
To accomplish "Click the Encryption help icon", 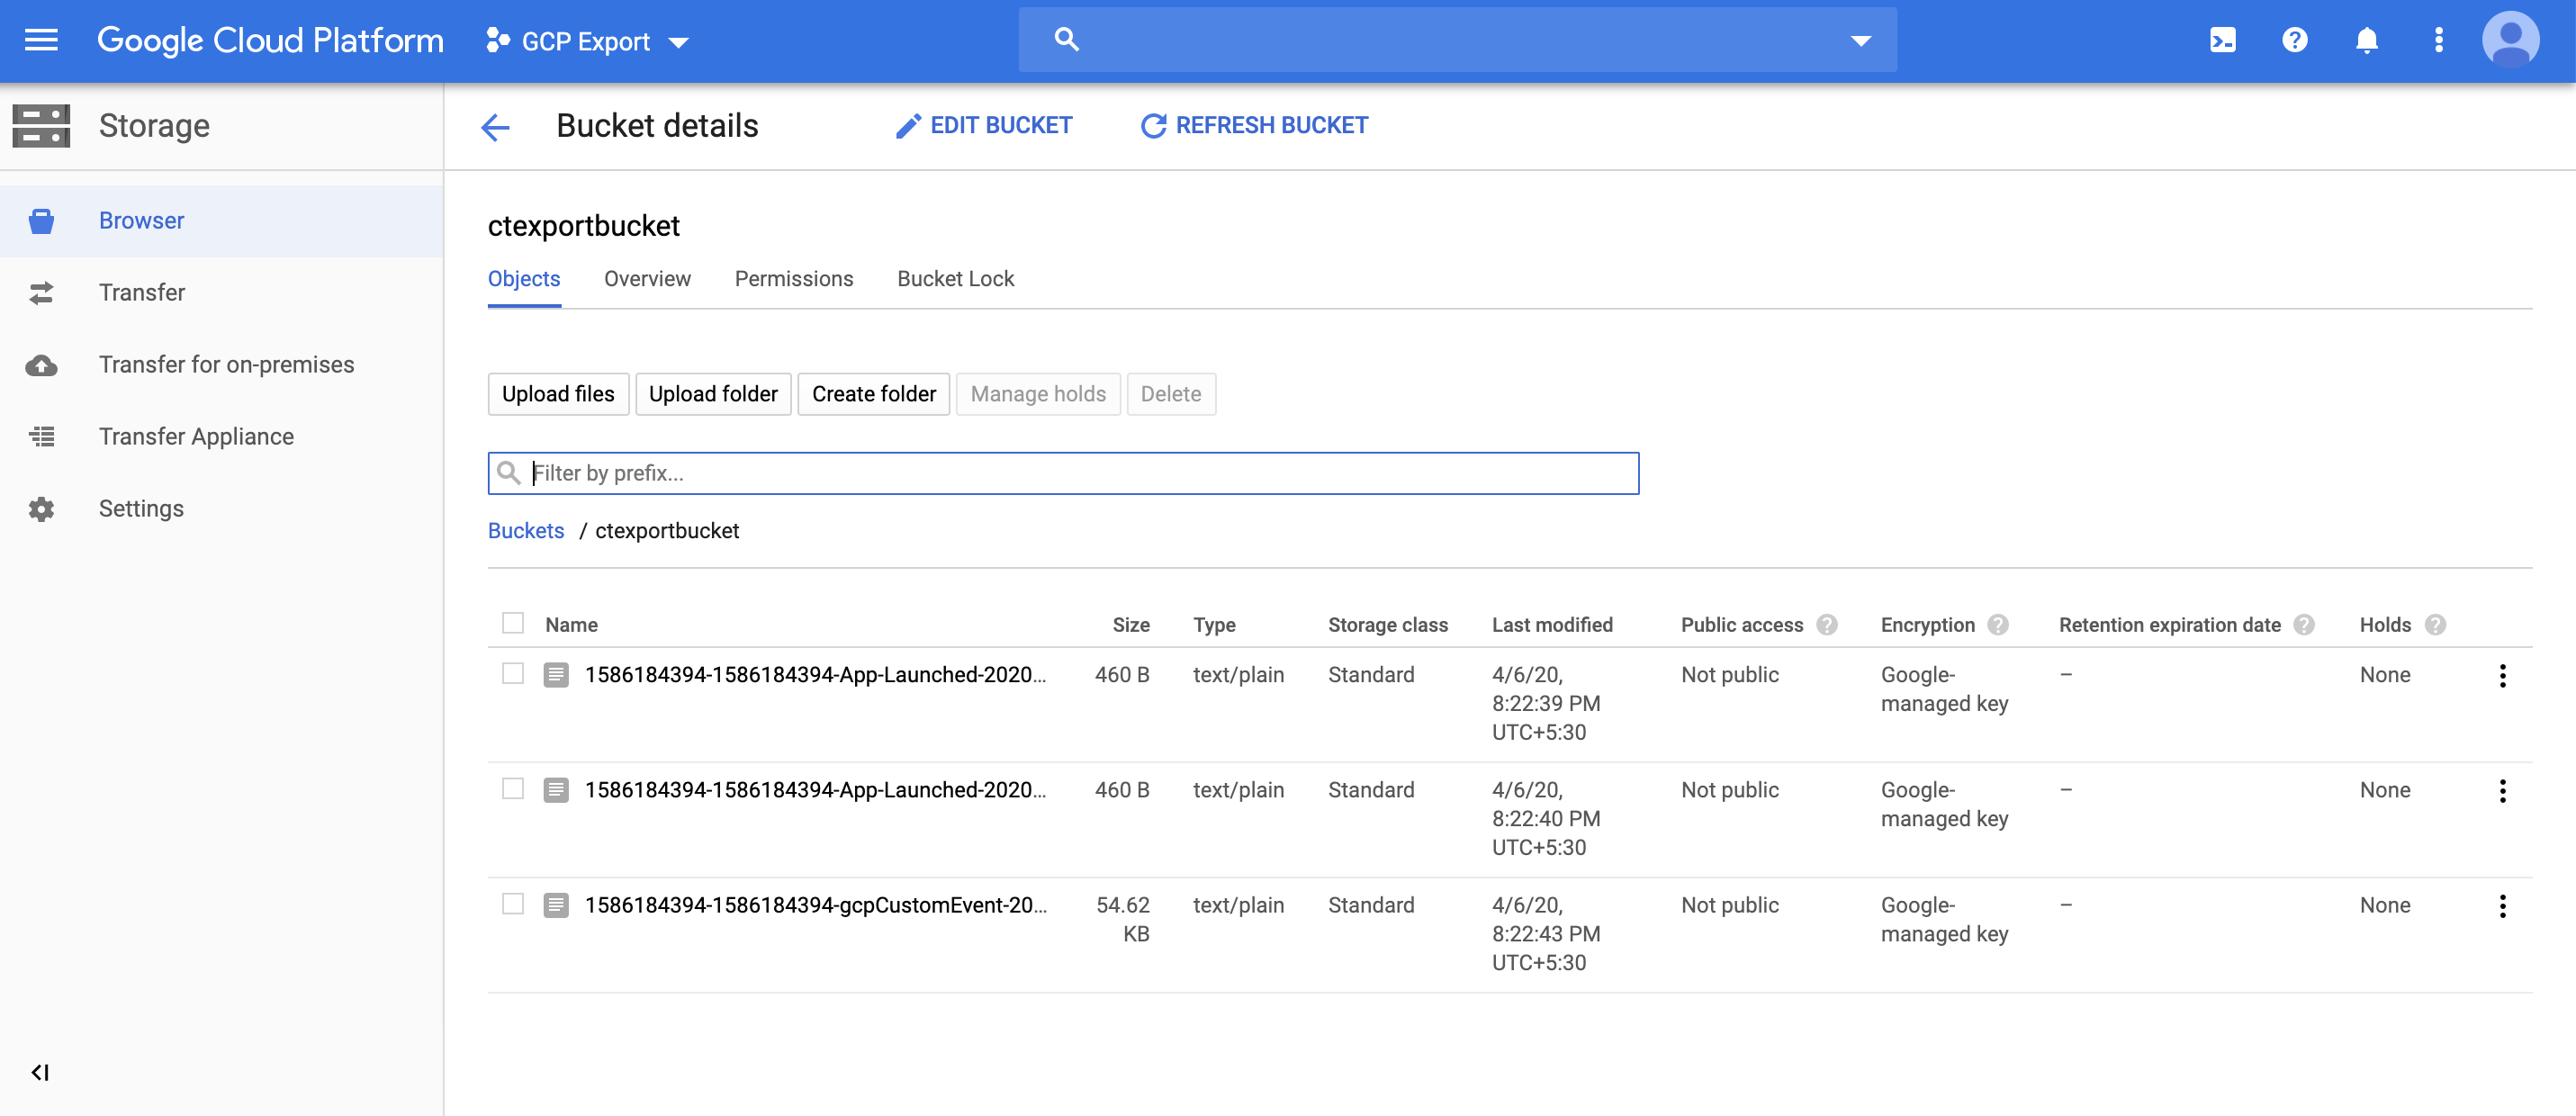I will 1998,625.
